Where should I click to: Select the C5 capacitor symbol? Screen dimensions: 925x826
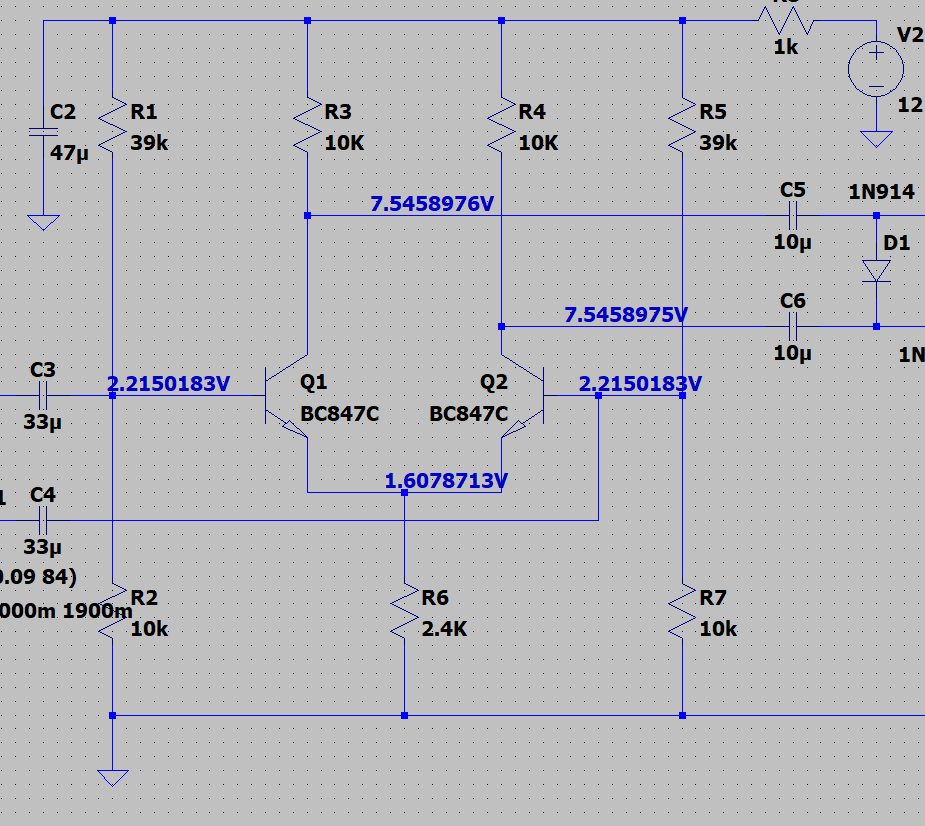click(x=793, y=215)
